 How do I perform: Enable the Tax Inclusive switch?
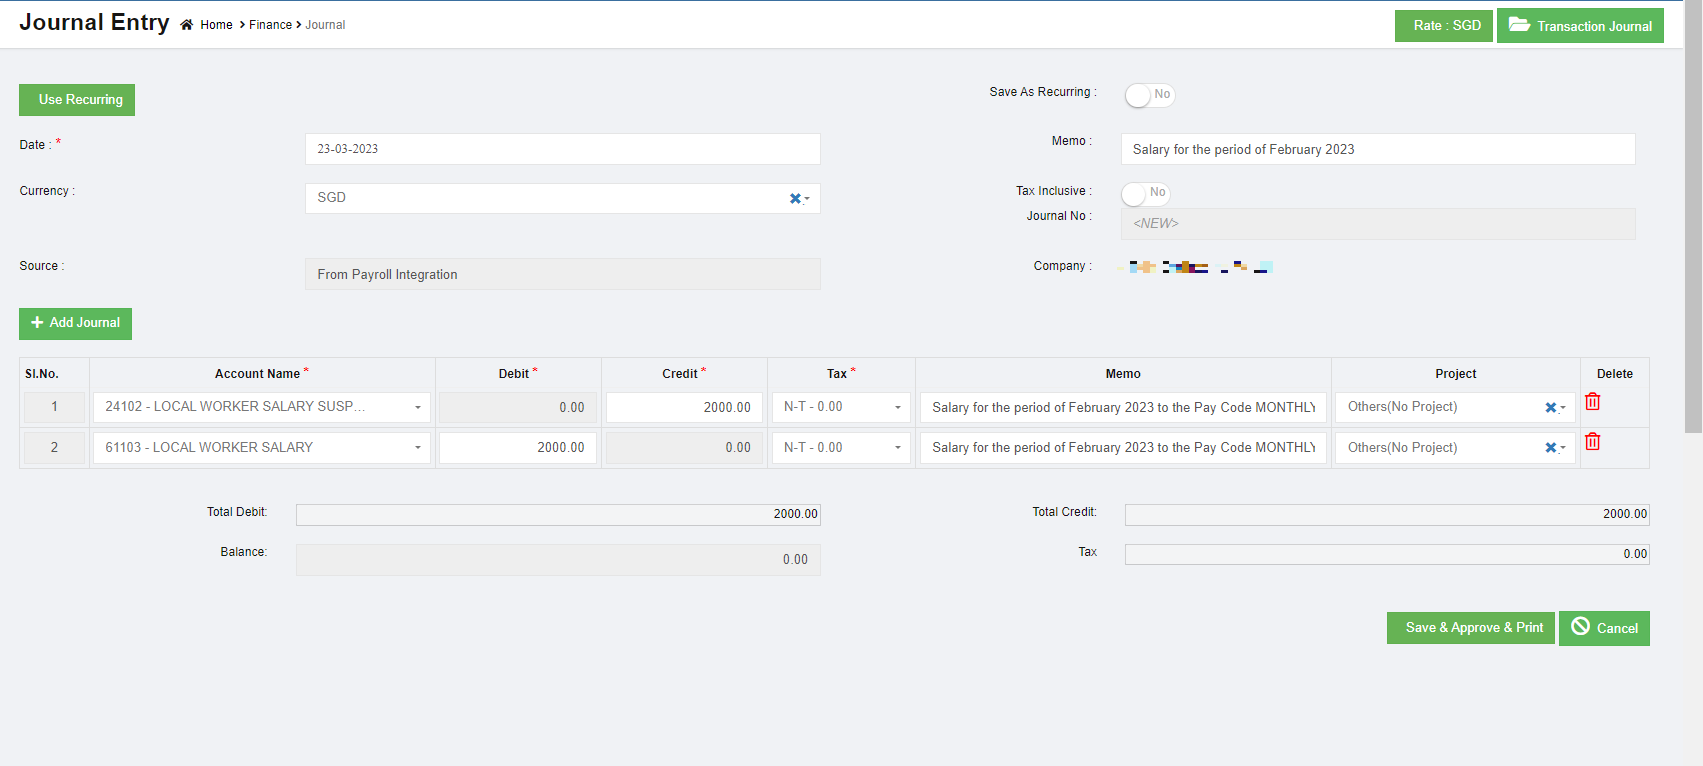click(x=1145, y=193)
